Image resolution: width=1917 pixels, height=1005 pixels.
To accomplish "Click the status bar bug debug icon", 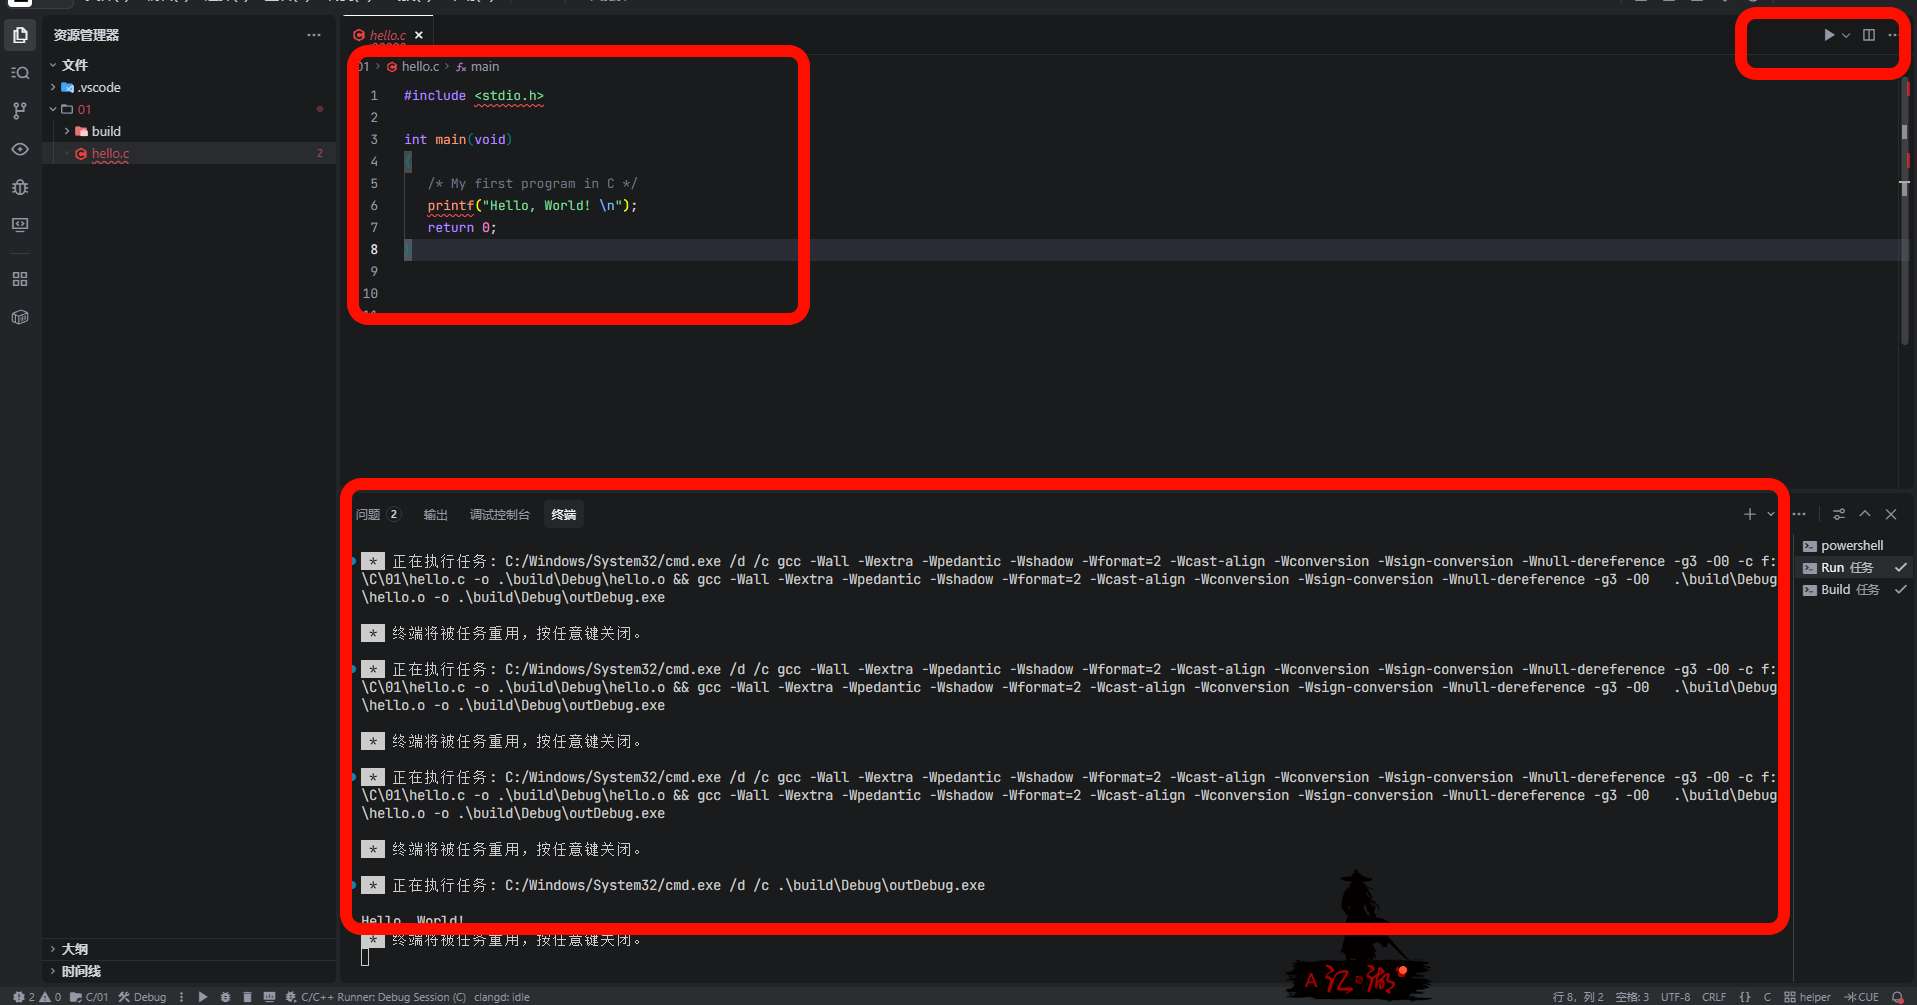I will (x=225, y=997).
